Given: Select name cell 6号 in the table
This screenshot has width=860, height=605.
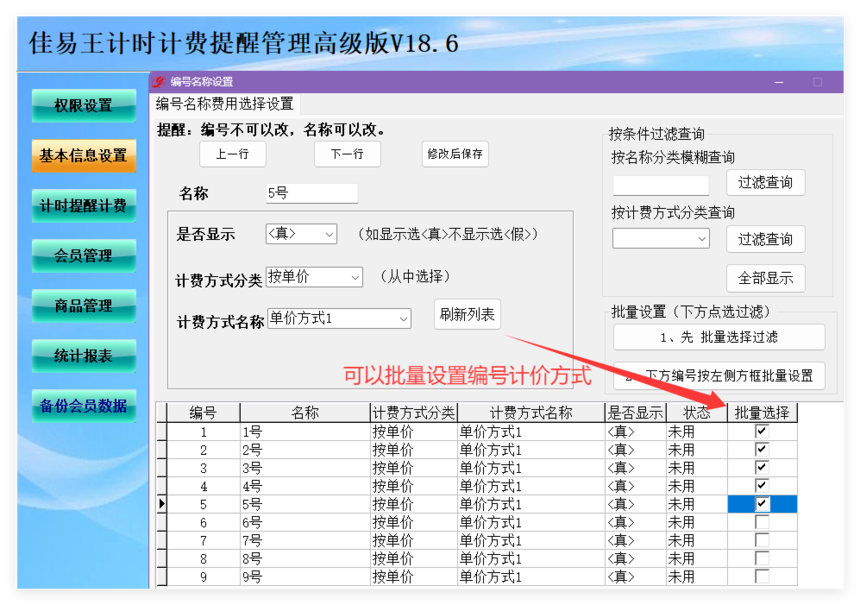Looking at the screenshot, I should pyautogui.click(x=305, y=522).
